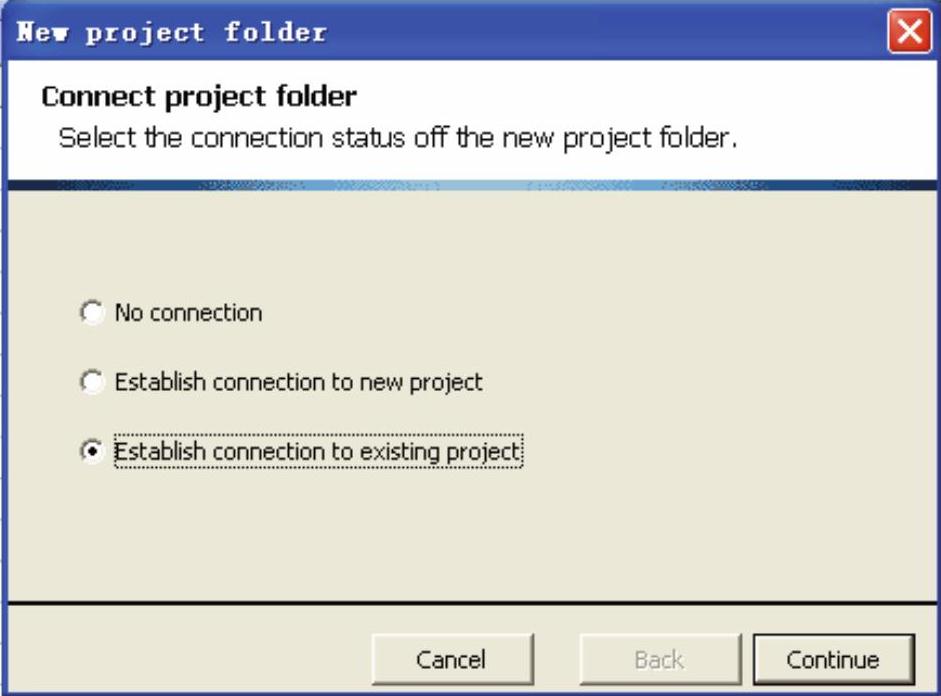
Task: Click the black separator line above the buttons
Action: click(x=470, y=603)
